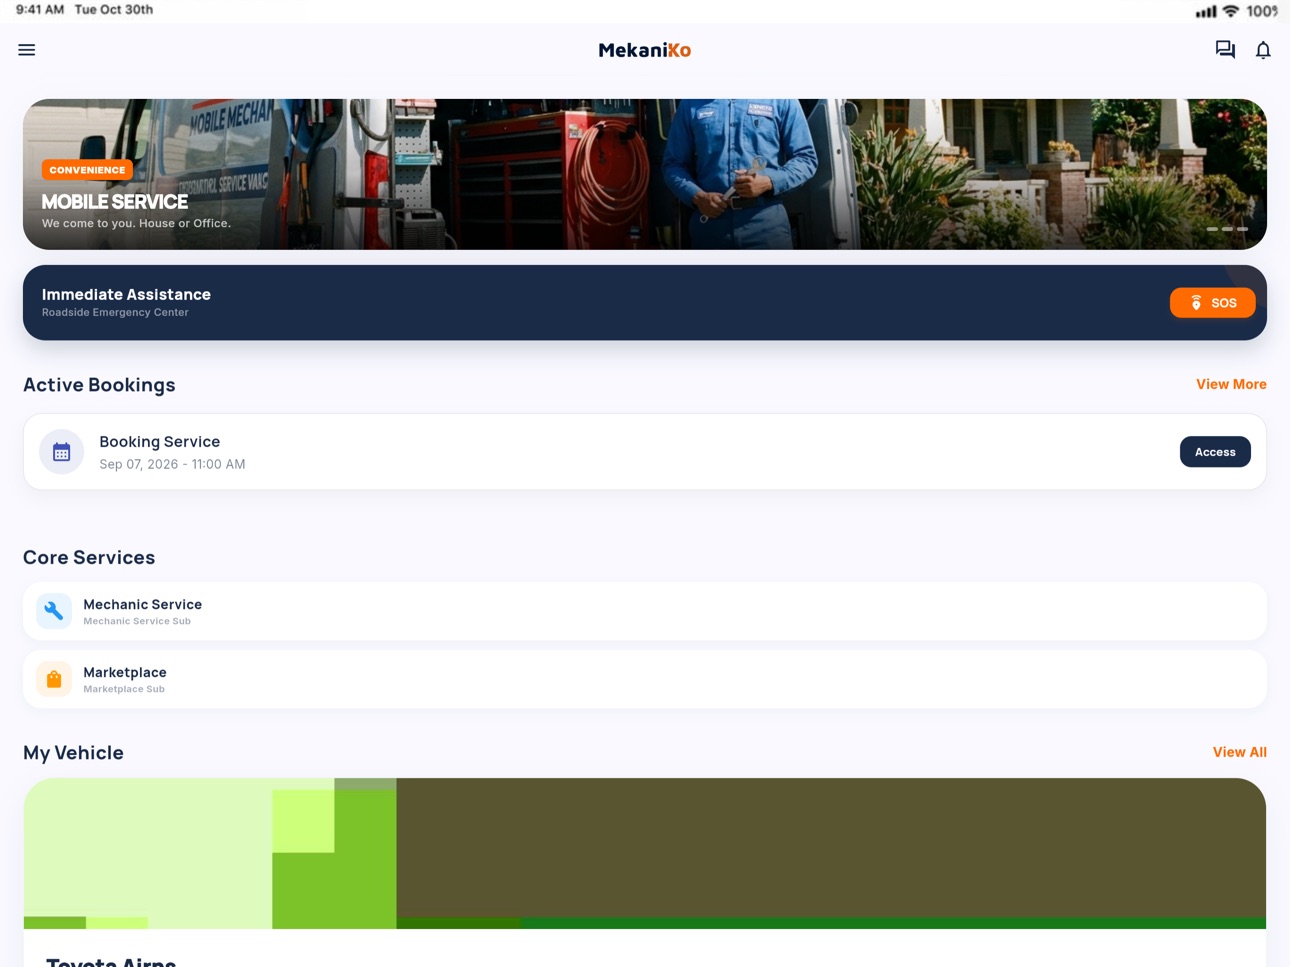Tap the Roadside Emergency Center subtitle
1290x967 pixels.
coord(115,312)
